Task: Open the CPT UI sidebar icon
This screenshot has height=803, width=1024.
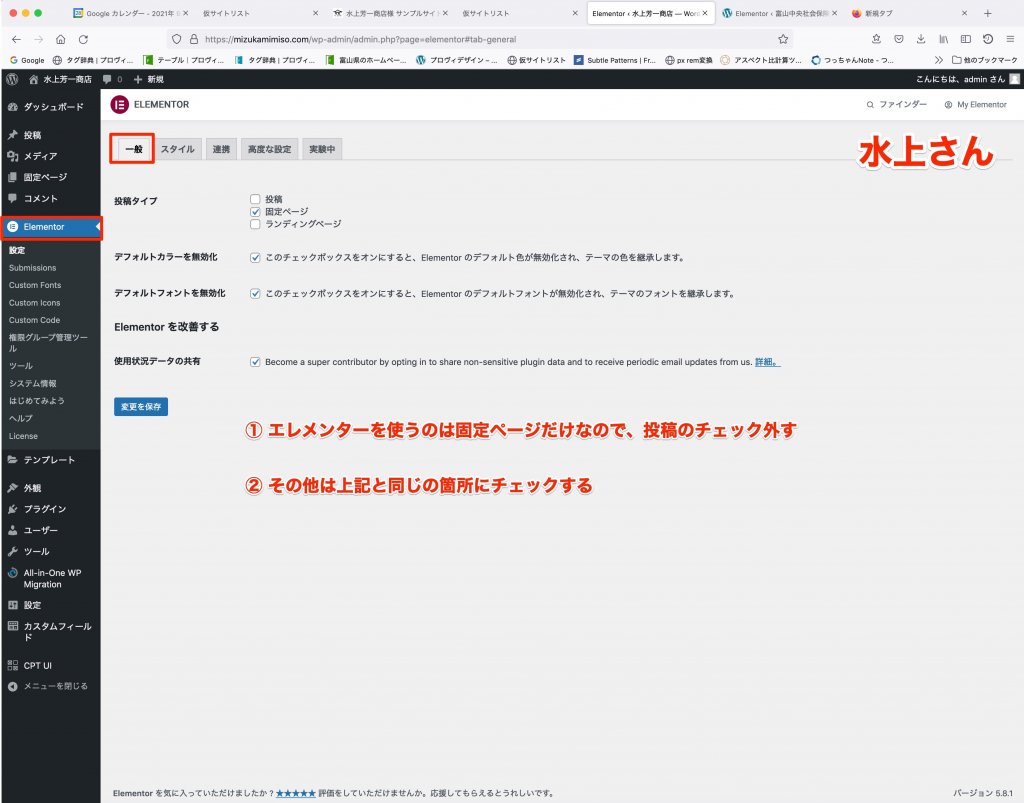Action: click(12, 665)
